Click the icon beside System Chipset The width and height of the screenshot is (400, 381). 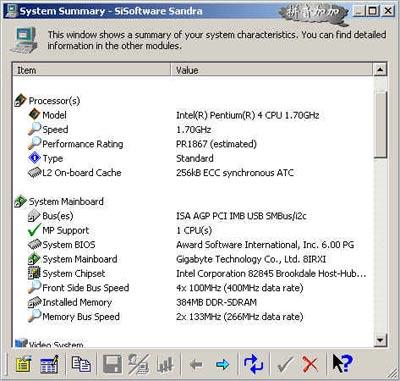click(x=34, y=273)
